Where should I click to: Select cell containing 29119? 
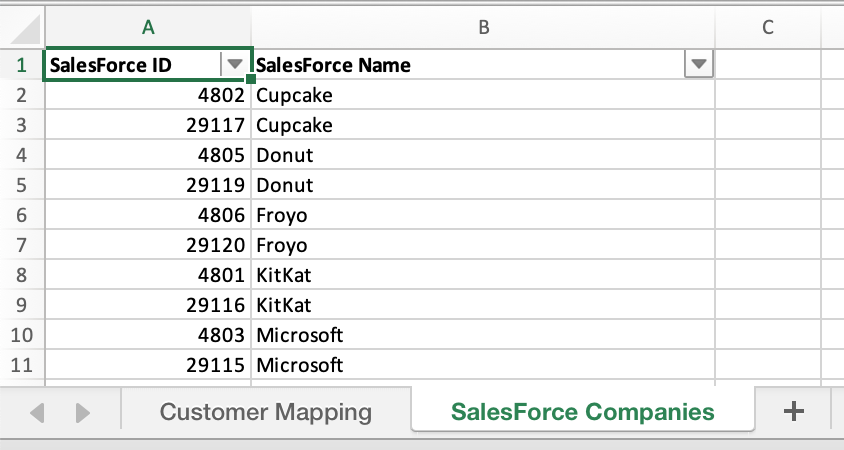coord(148,185)
